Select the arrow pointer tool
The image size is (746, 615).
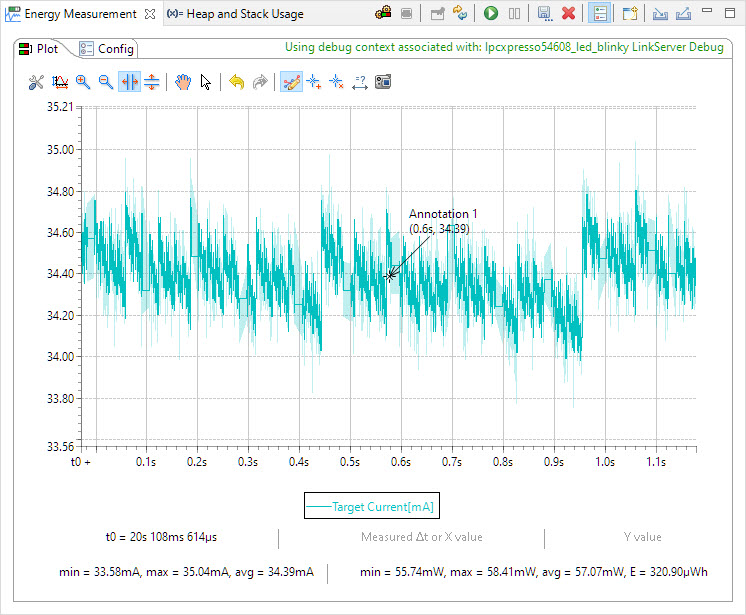(206, 82)
